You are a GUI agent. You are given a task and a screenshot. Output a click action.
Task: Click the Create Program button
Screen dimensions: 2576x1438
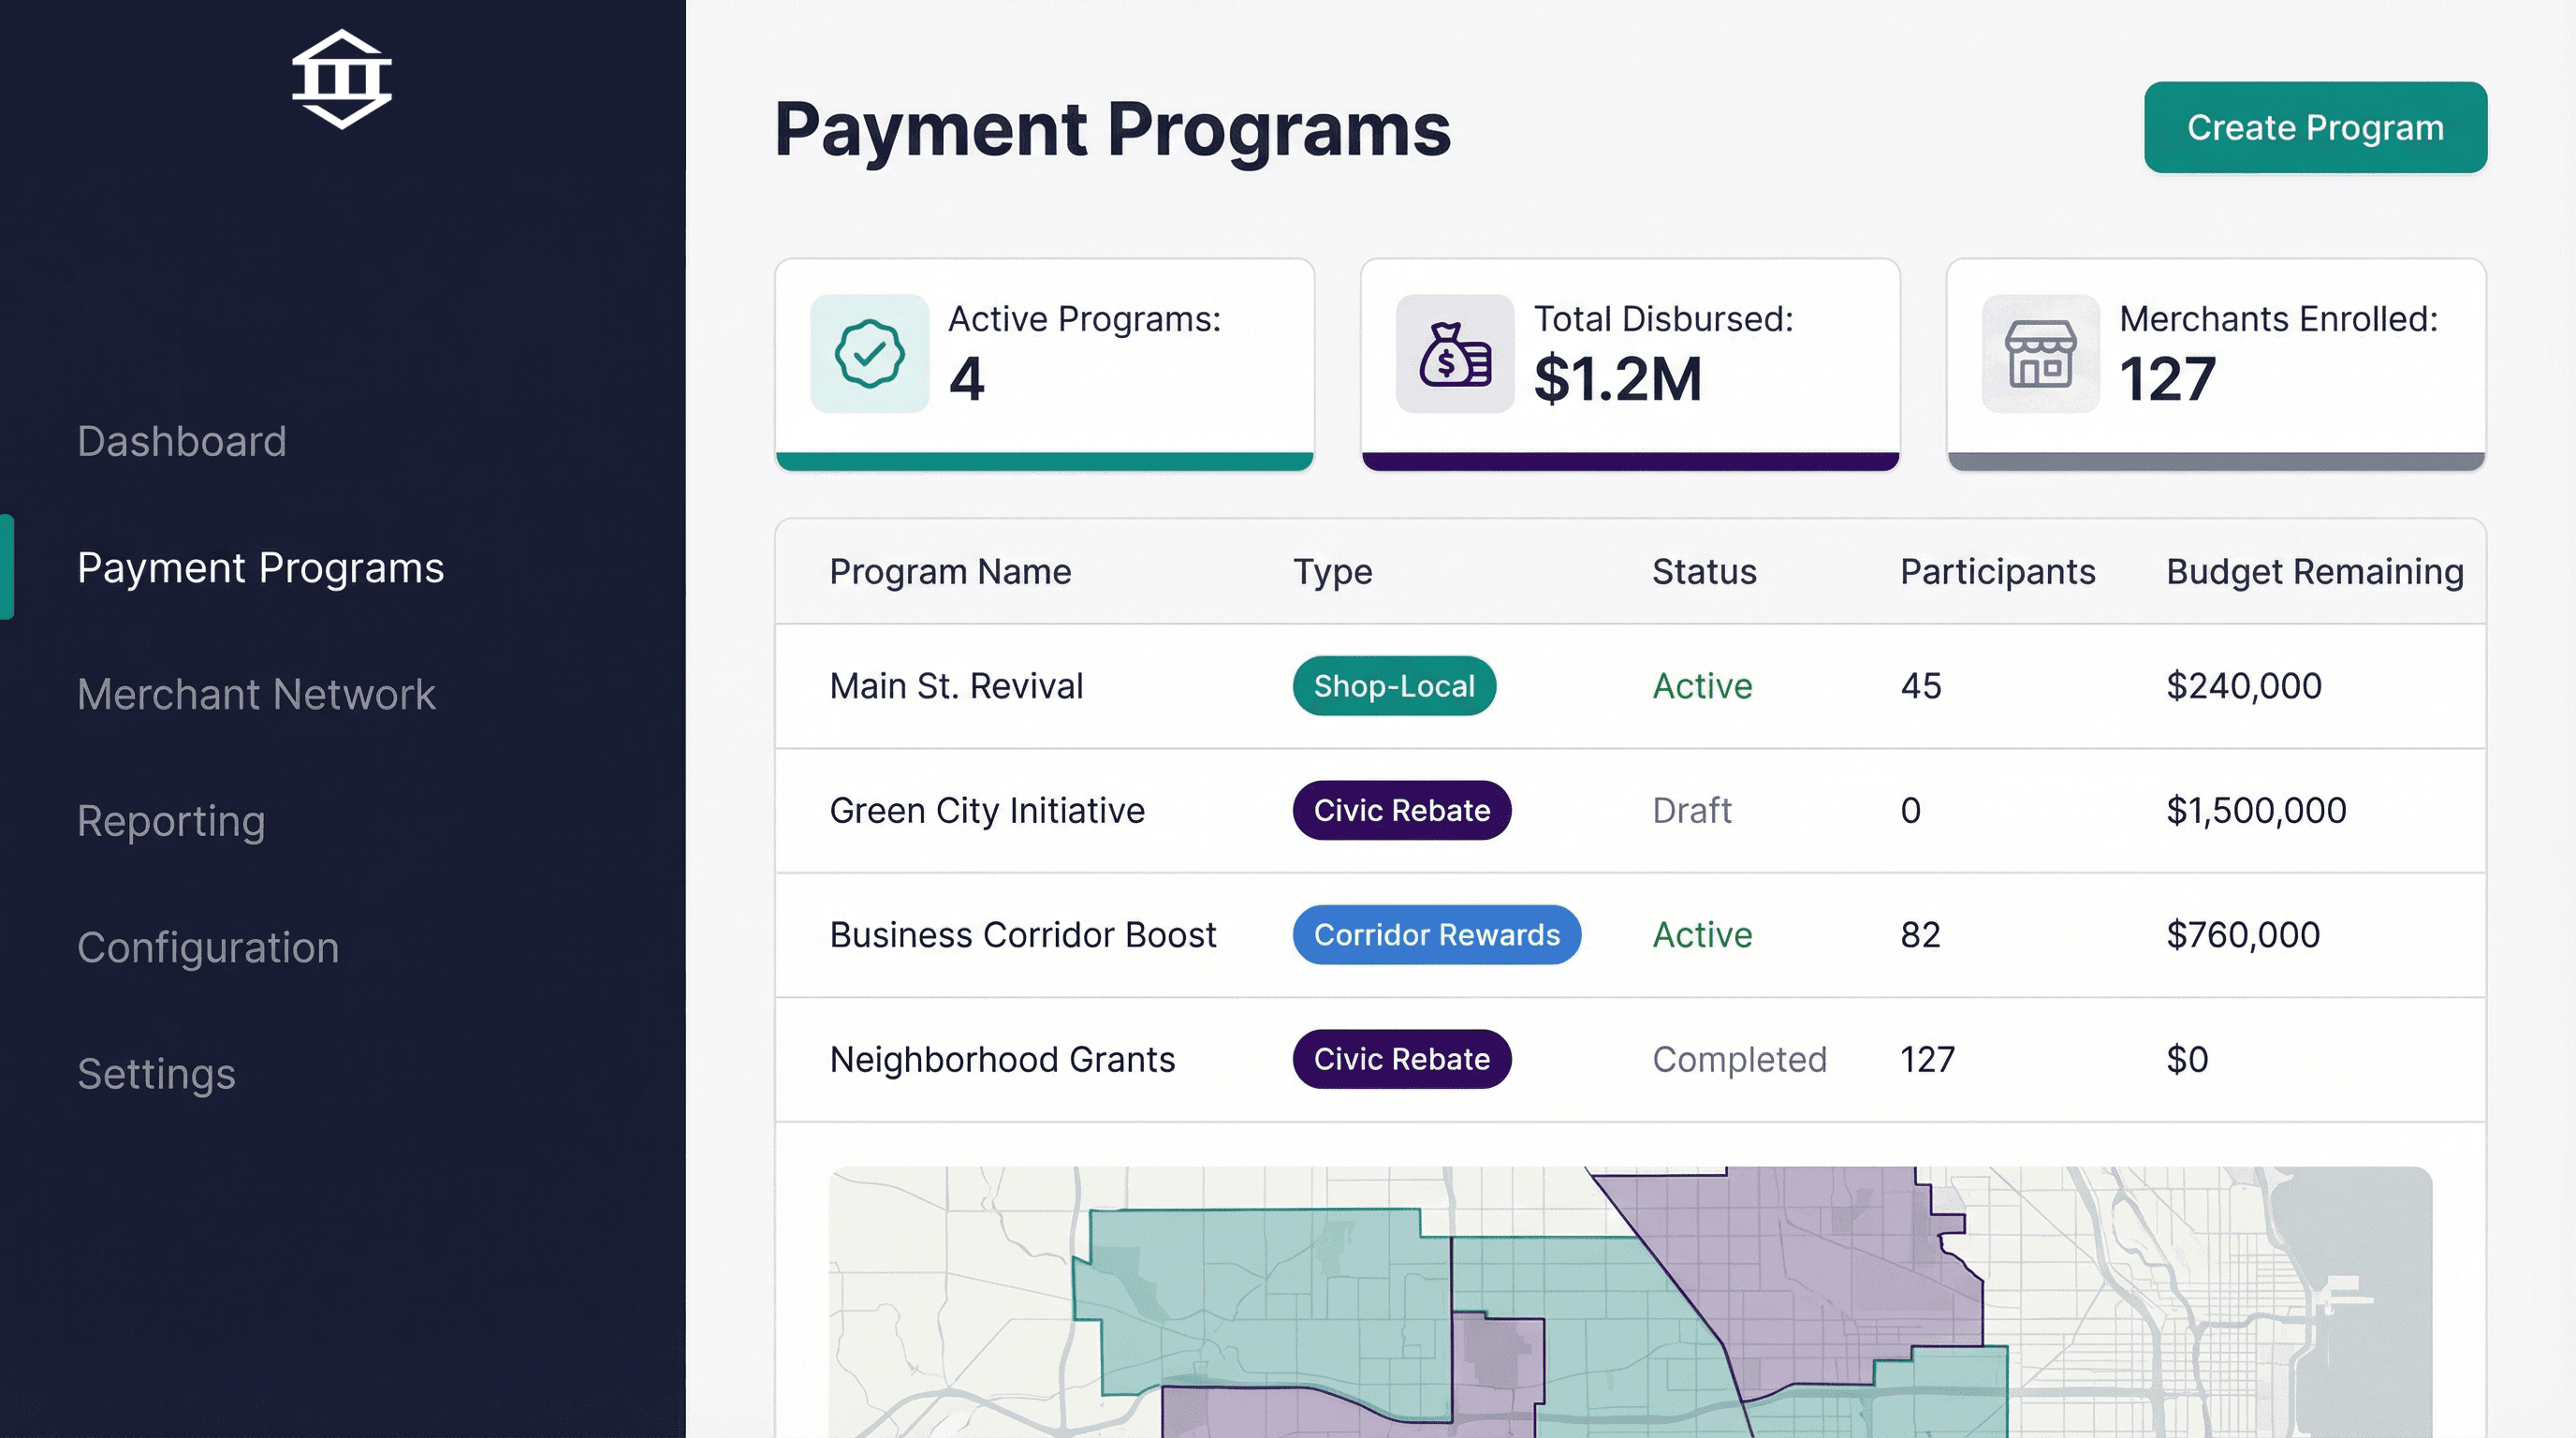coord(2315,127)
